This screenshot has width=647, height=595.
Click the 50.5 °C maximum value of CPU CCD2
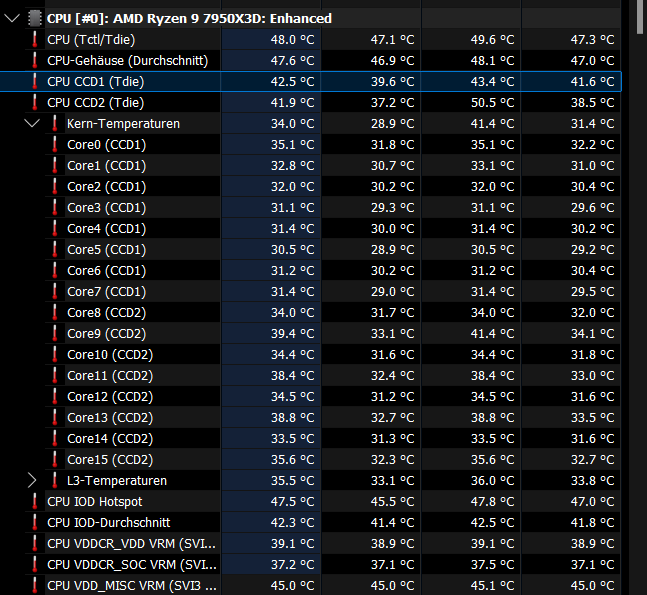click(493, 102)
